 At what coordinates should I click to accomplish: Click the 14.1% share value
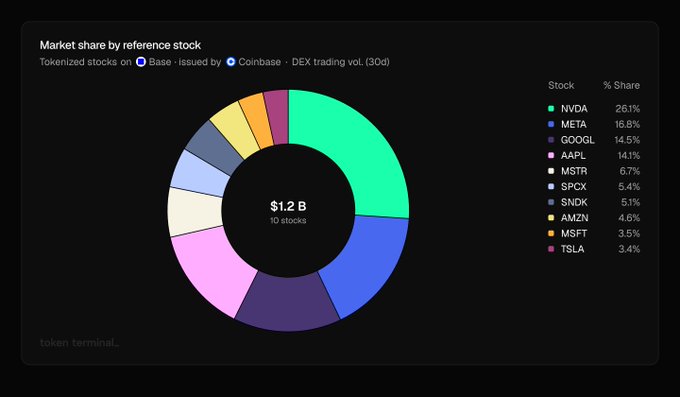tap(629, 155)
